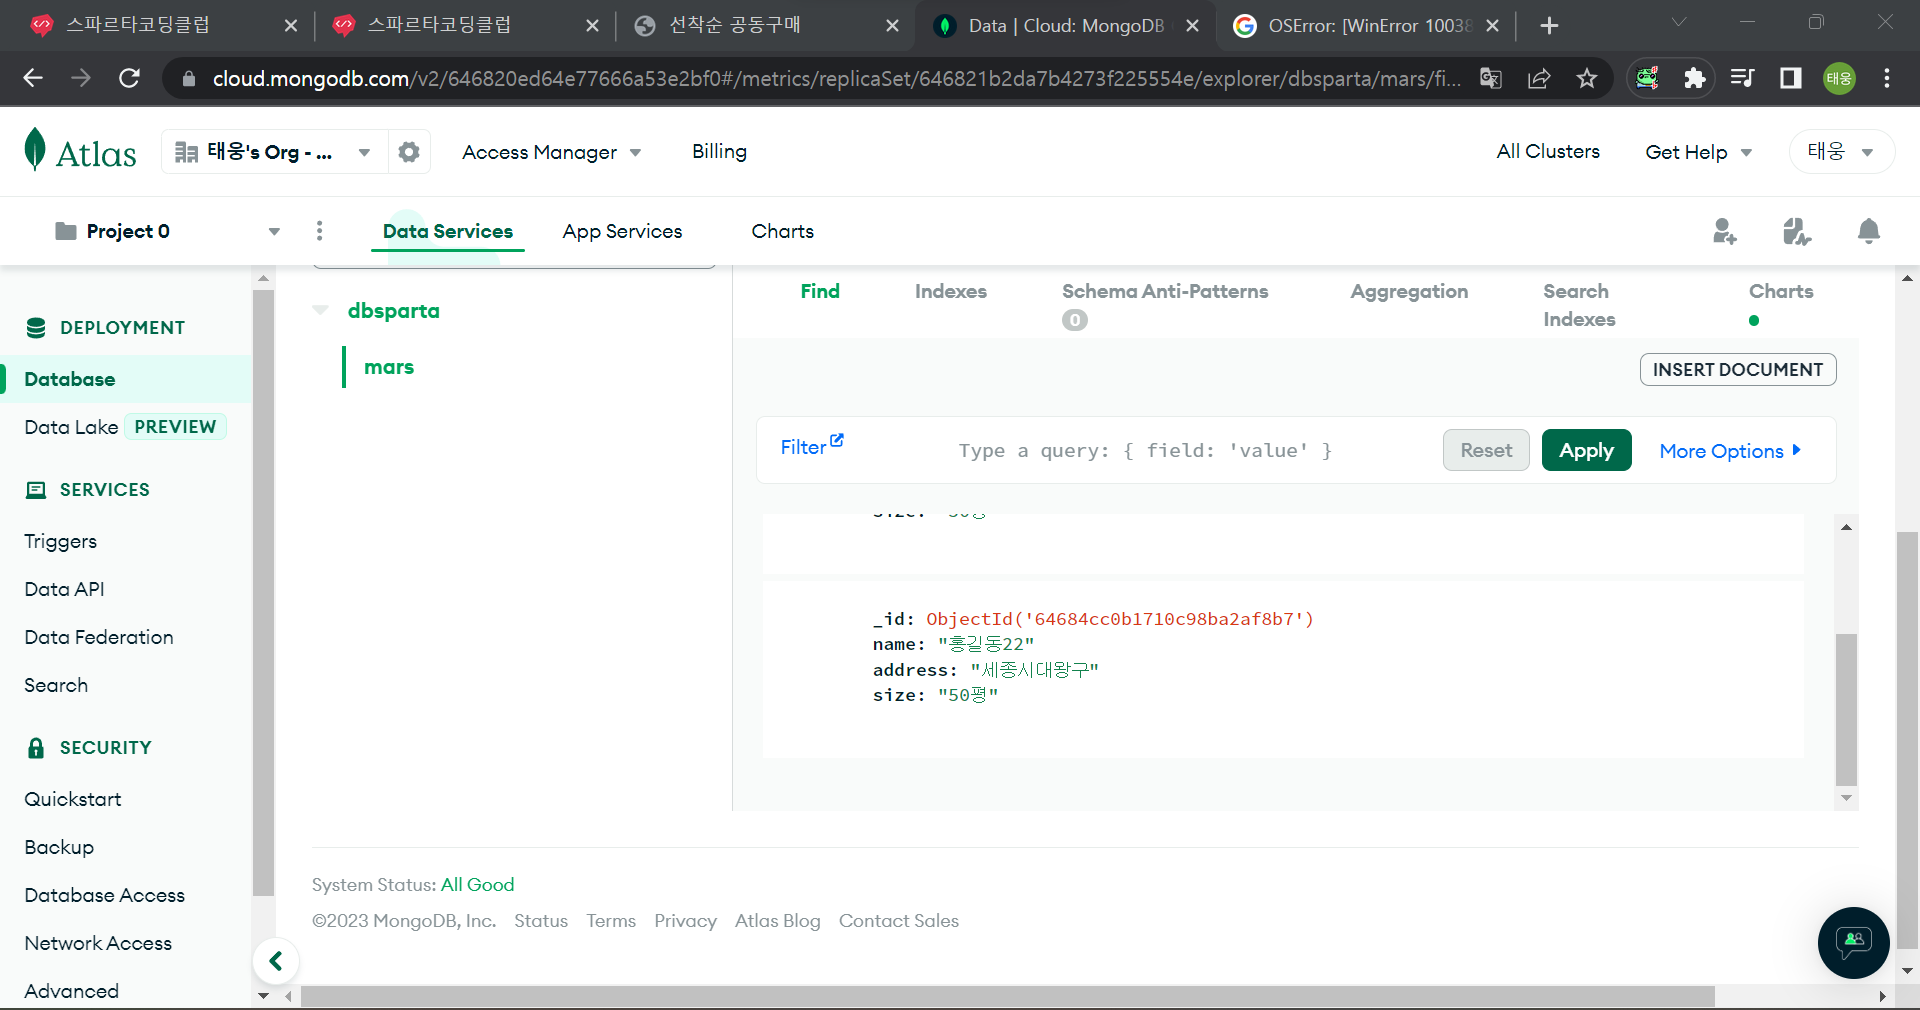
Task: Open user menu 태웅 dropdown
Action: pyautogui.click(x=1841, y=152)
